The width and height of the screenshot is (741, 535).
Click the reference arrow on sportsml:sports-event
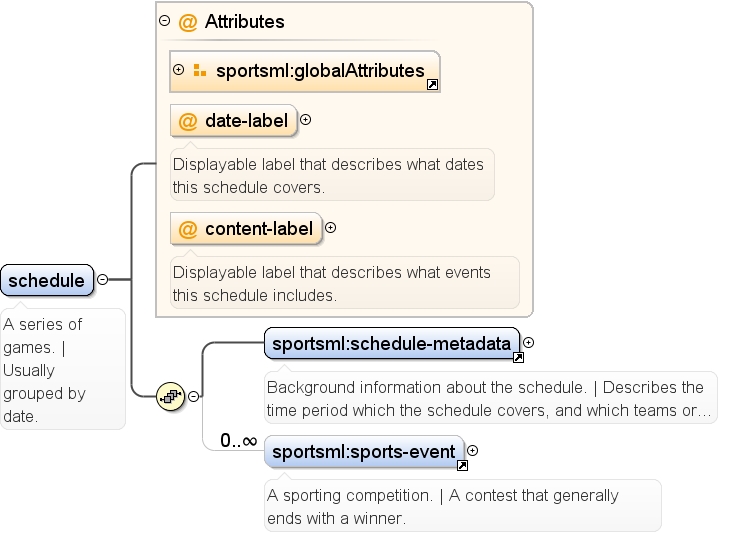click(462, 466)
